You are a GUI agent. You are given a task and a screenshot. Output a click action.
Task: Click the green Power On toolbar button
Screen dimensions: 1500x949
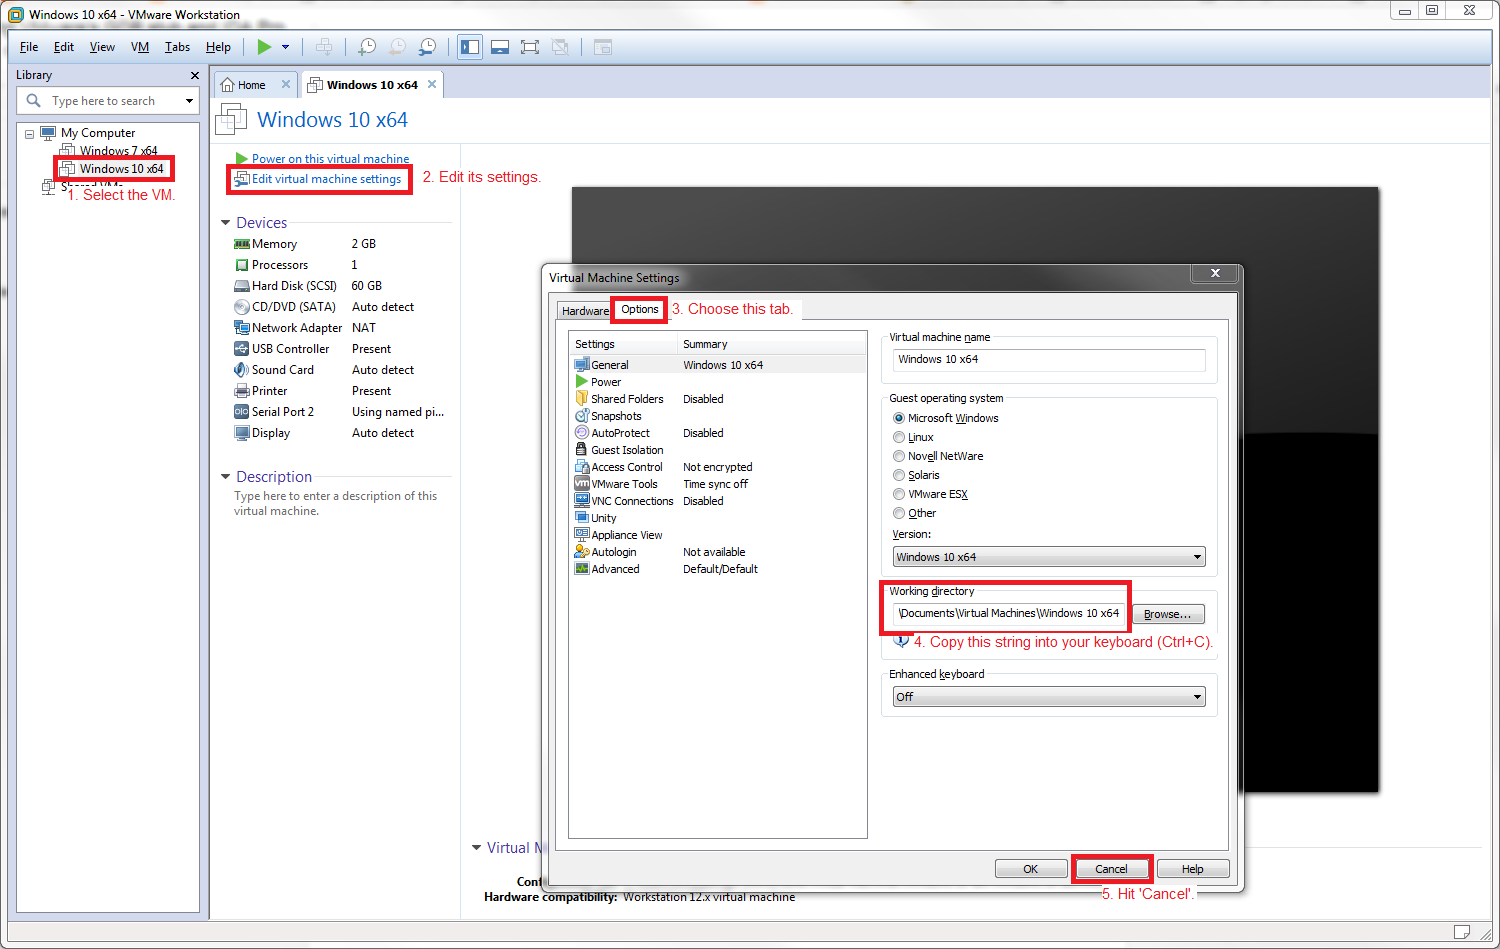264,47
